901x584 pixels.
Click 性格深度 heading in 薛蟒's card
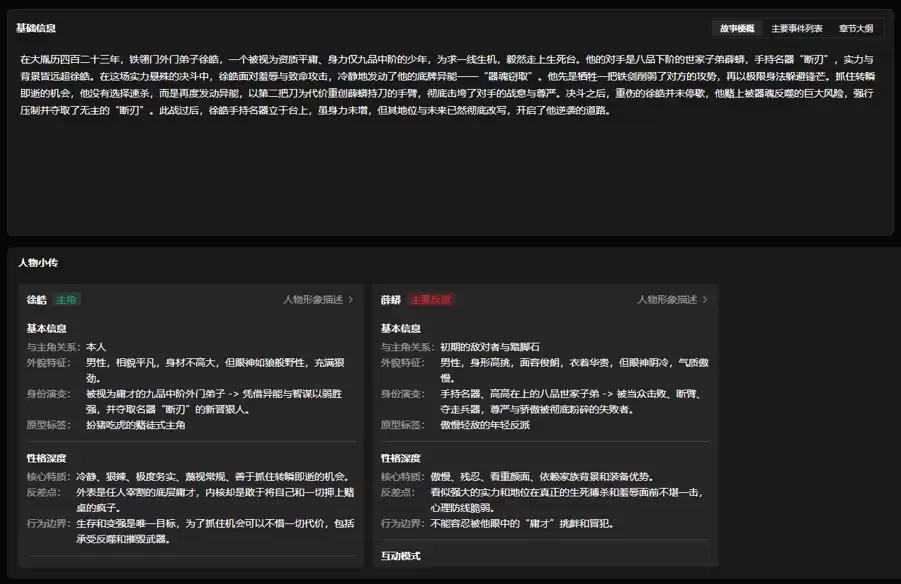400,458
